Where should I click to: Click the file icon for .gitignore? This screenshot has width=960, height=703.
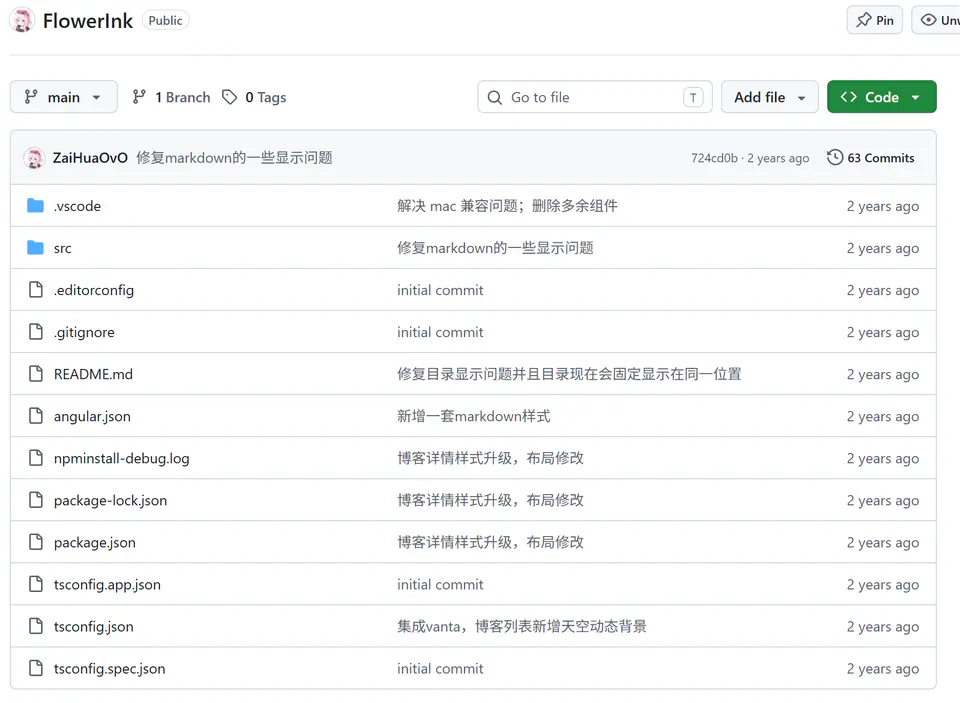point(36,332)
